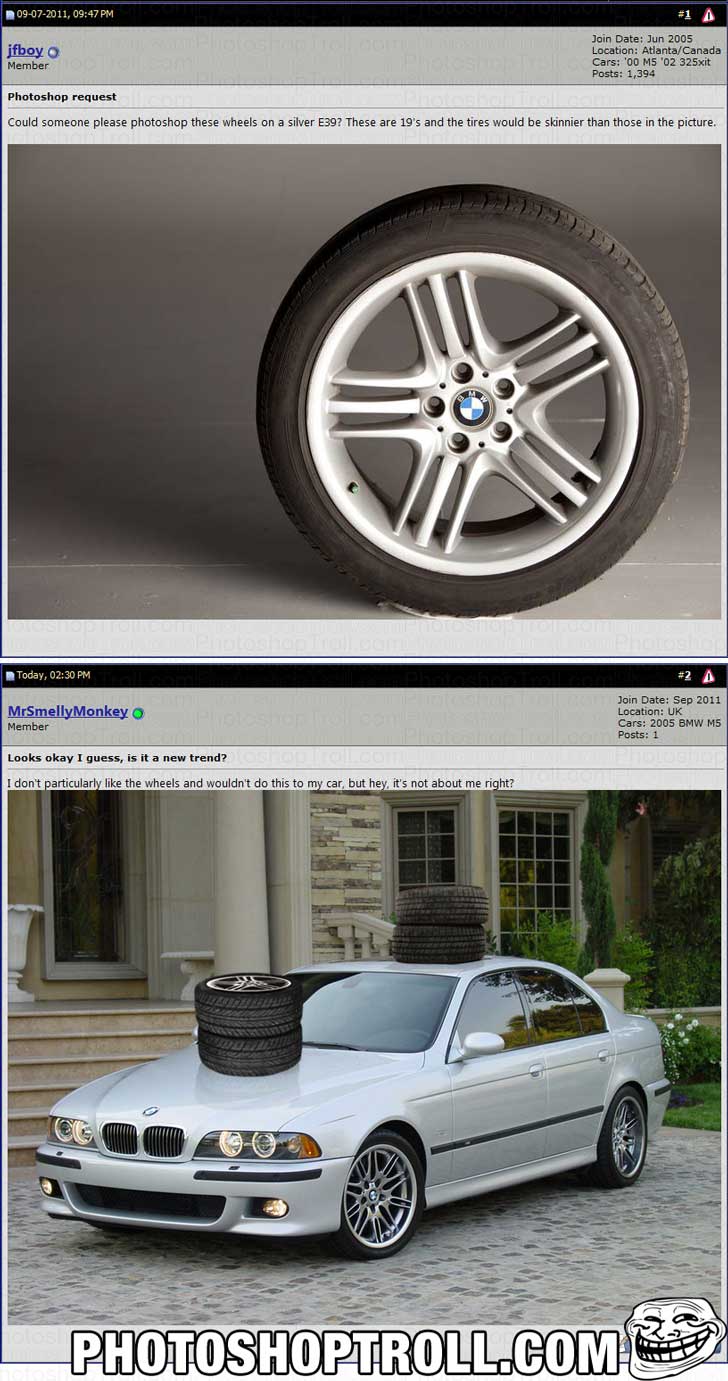728x1381 pixels.
Task: Open jfboy's user profile link
Action: [25, 50]
